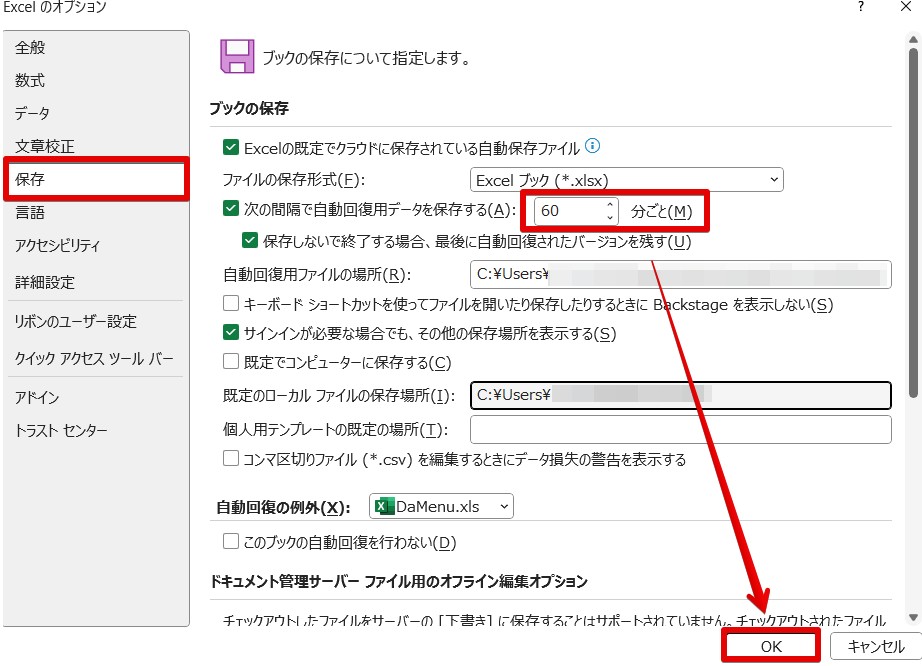Select 全般 in the options sidebar

pyautogui.click(x=30, y=48)
